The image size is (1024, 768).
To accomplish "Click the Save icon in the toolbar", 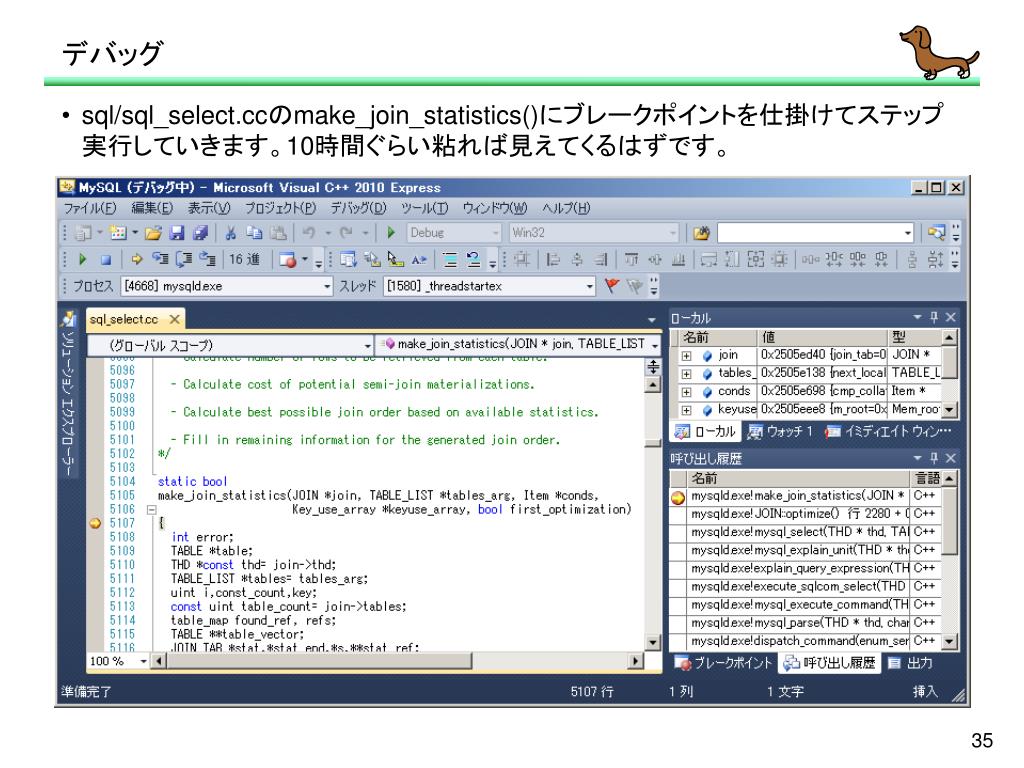I will [176, 232].
